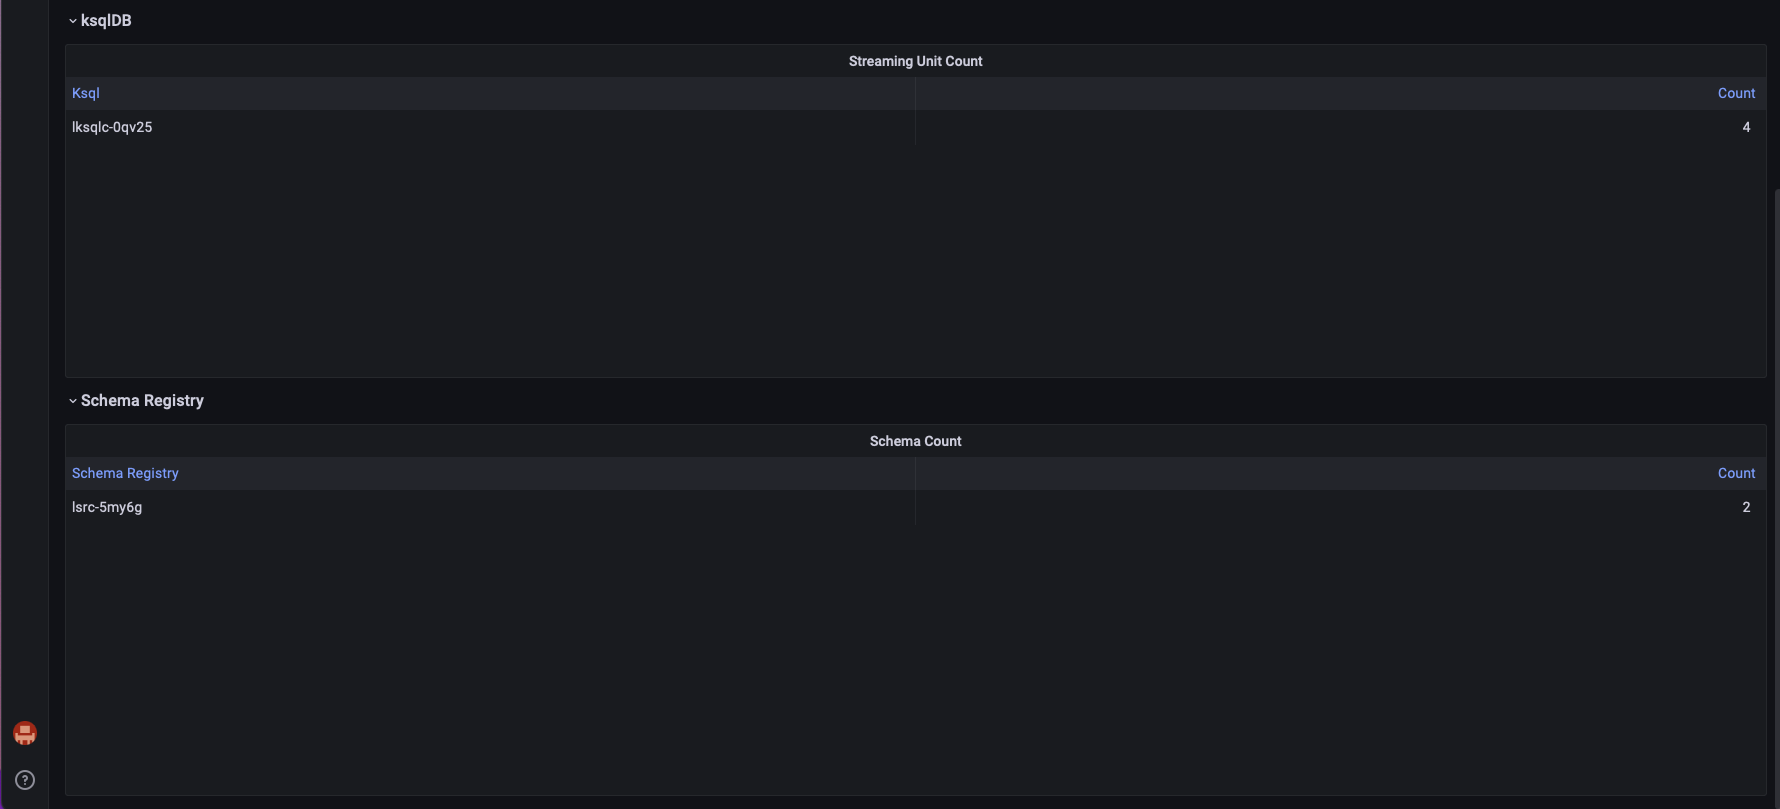
Task: Click the red bot avatar icon in sidebar
Action: tap(24, 732)
